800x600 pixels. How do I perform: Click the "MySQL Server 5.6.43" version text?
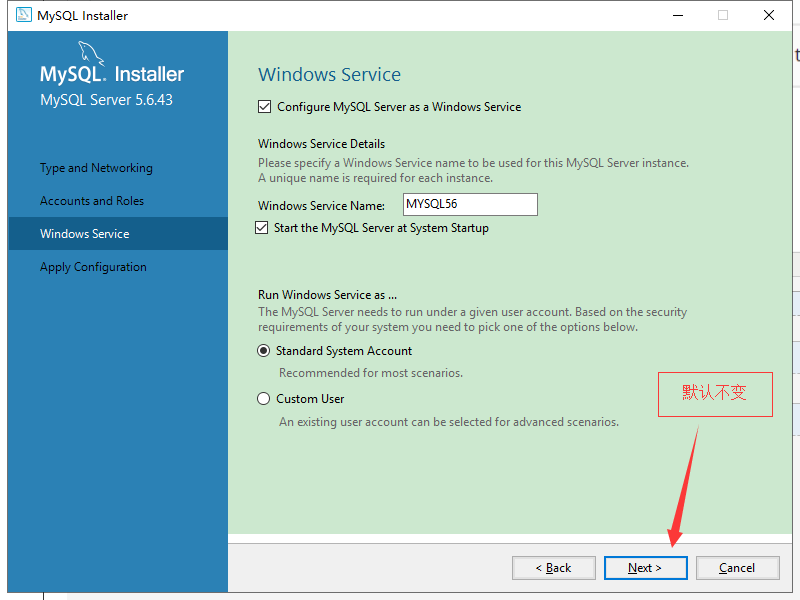click(x=106, y=99)
